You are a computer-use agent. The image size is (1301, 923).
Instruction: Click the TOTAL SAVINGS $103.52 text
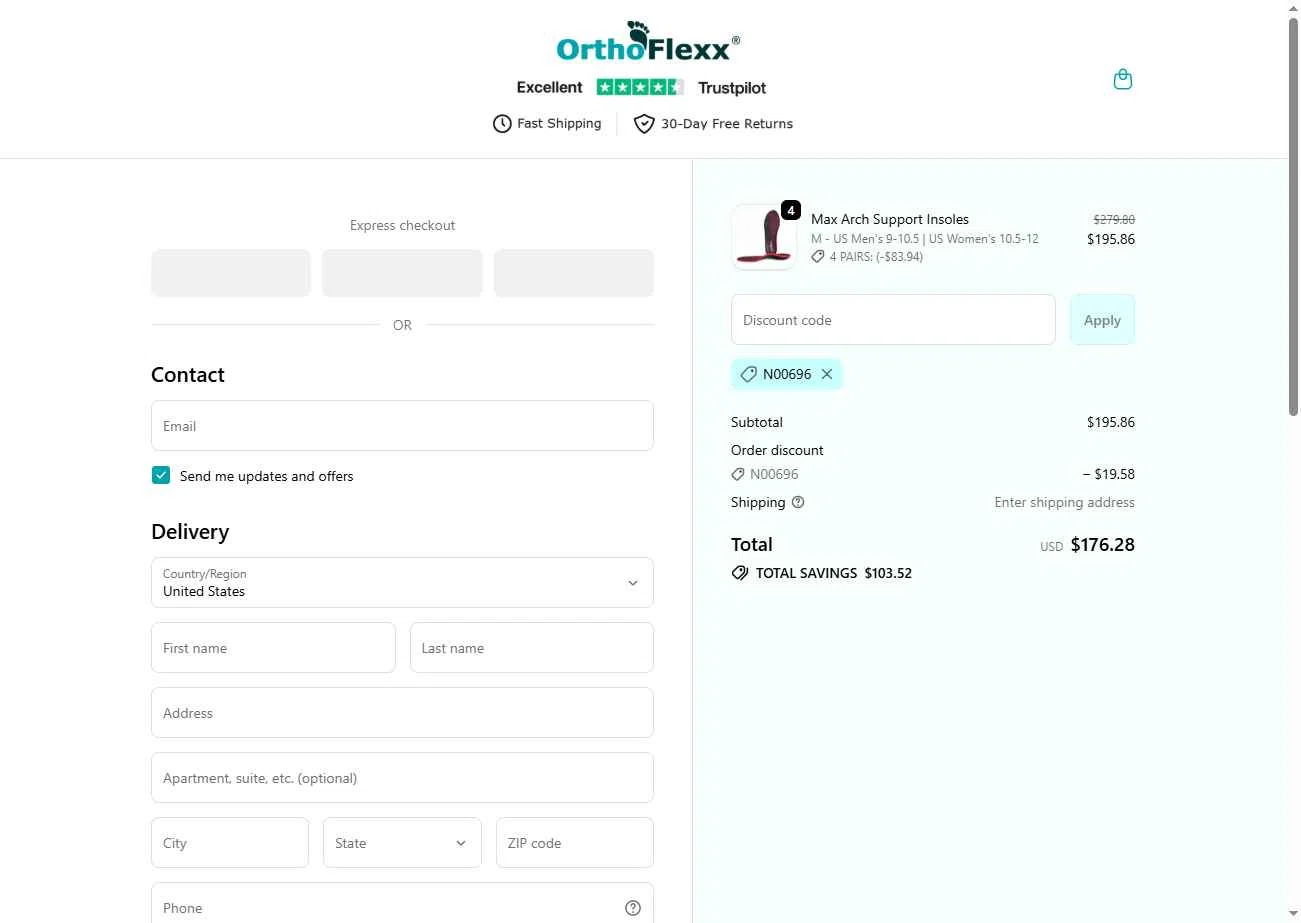click(x=834, y=573)
